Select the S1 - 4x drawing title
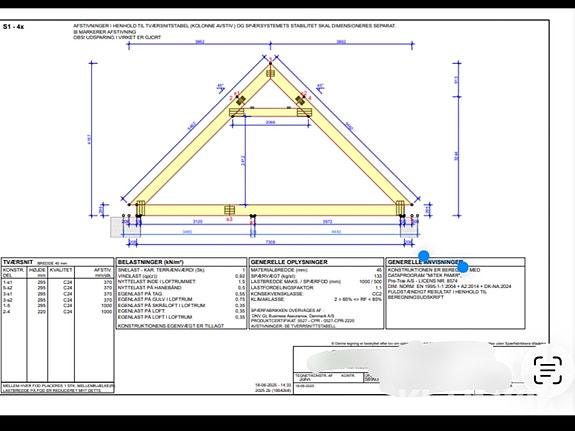This screenshot has width=575, height=431. tap(14, 27)
